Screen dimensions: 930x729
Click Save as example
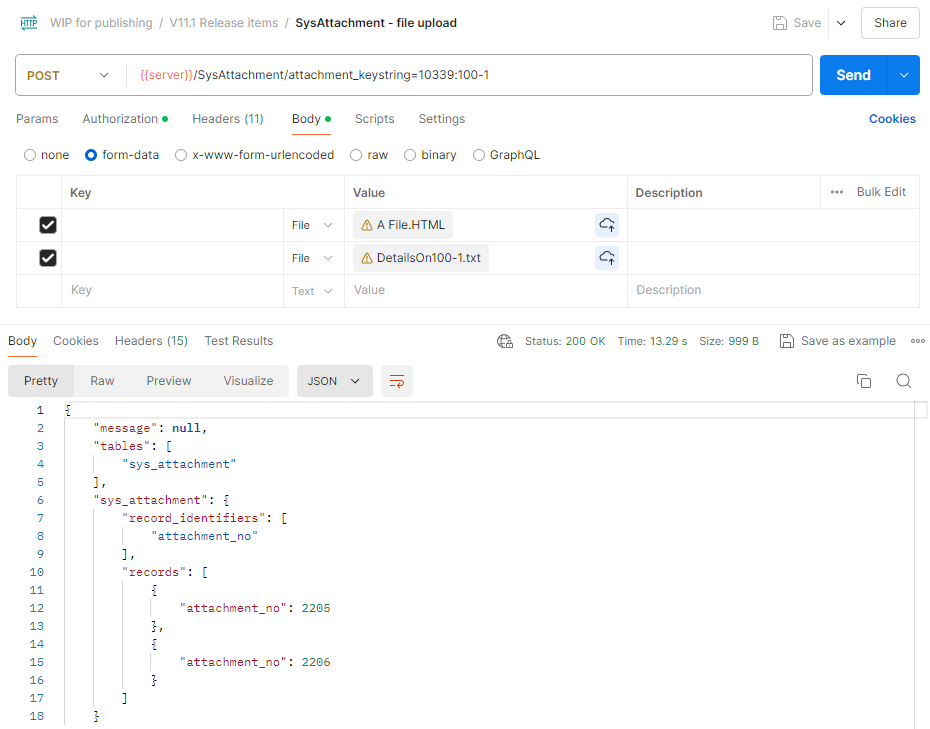click(838, 341)
